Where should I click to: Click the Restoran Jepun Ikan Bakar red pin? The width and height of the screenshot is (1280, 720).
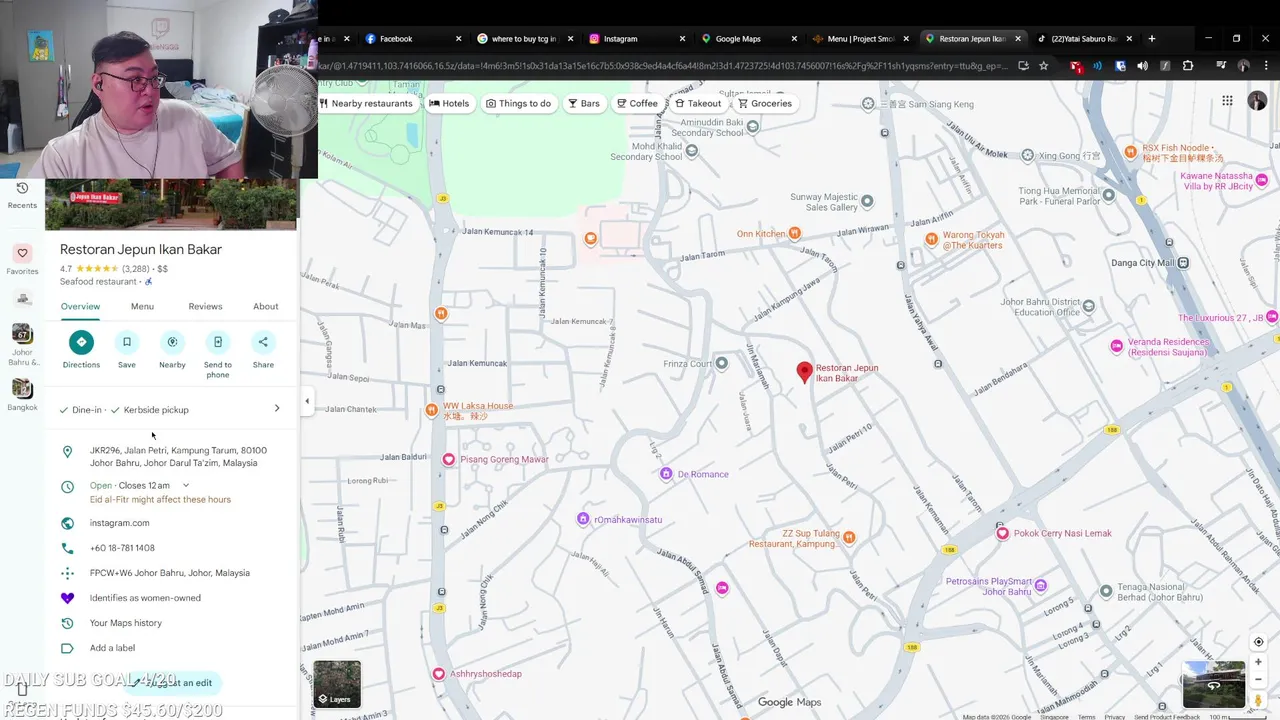coord(804,372)
